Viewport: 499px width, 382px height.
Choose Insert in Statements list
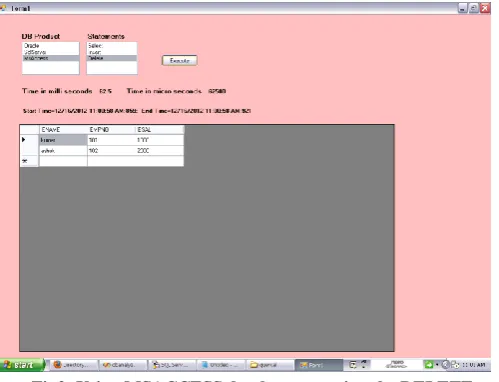tap(112, 52)
